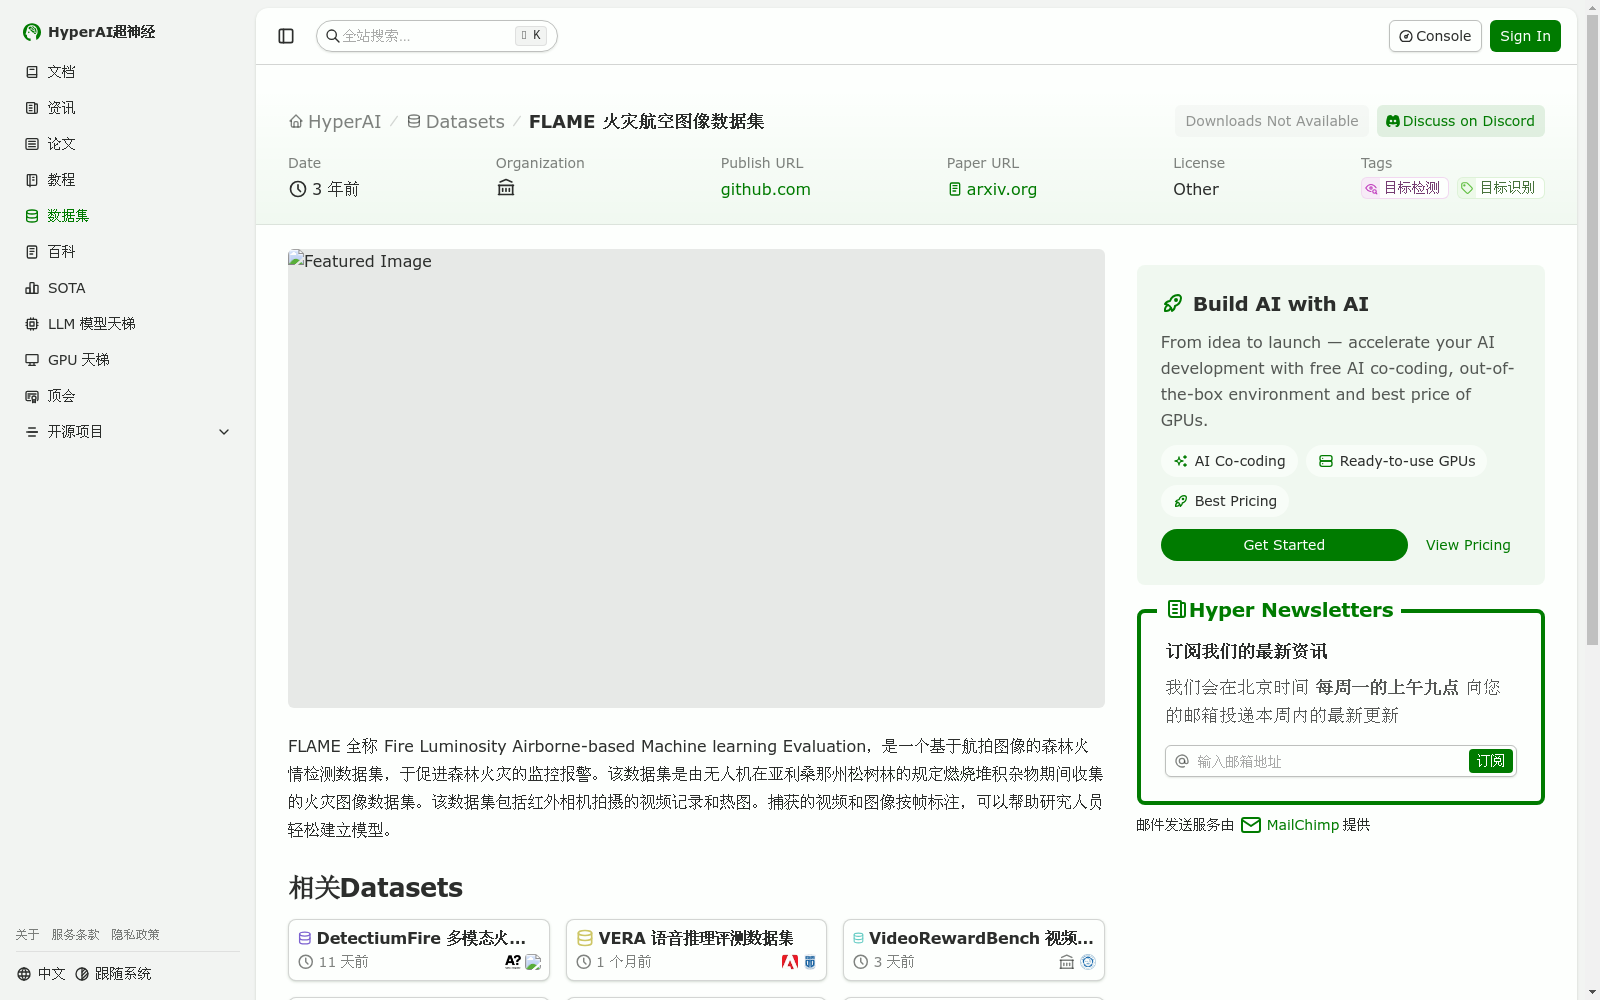Open the 服务条款 footer link
Image resolution: width=1600 pixels, height=1000 pixels.
(x=75, y=935)
